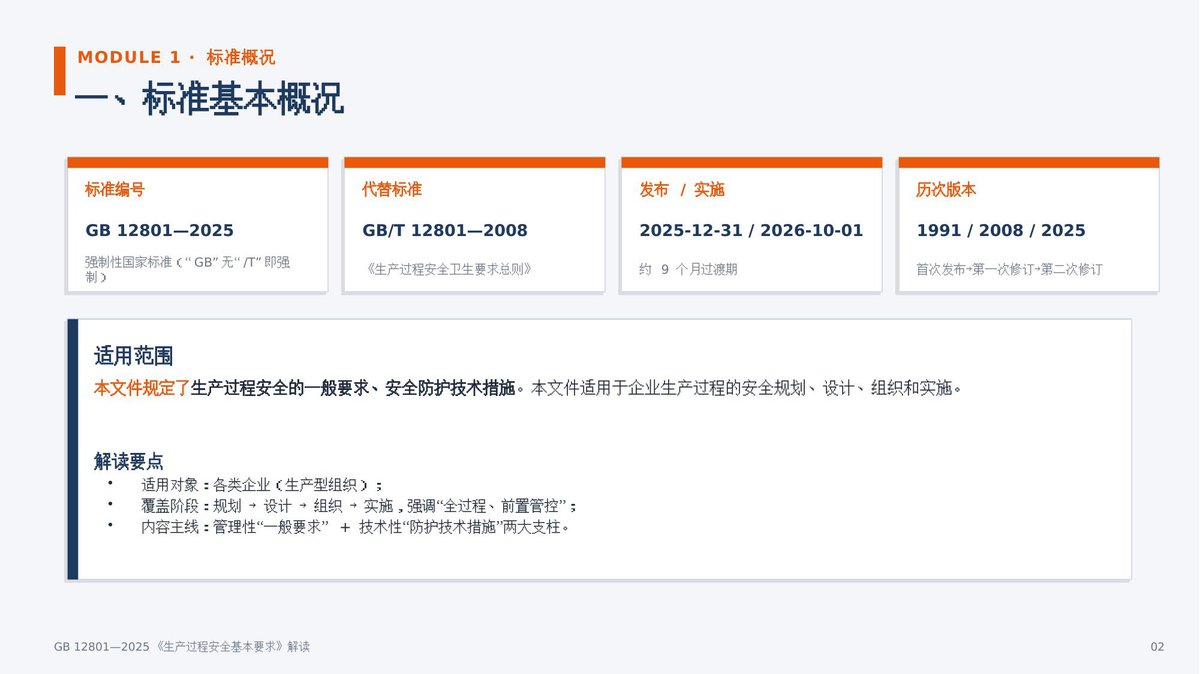Click the note beginning "强制性国家标准"
The height and width of the screenshot is (674, 1200).
(x=188, y=269)
